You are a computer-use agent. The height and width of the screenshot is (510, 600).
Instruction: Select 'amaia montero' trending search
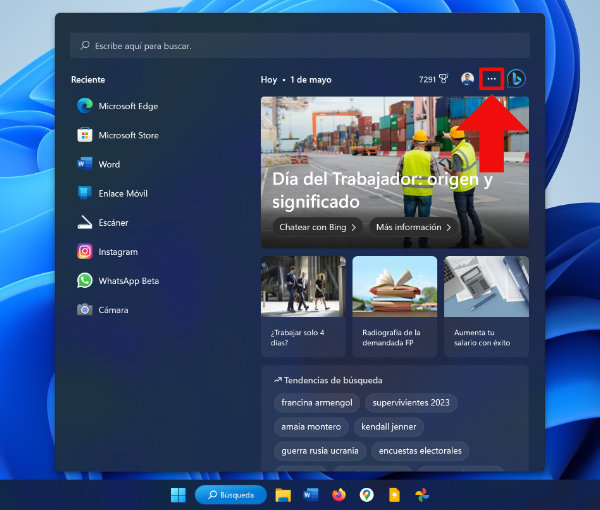[x=311, y=427]
